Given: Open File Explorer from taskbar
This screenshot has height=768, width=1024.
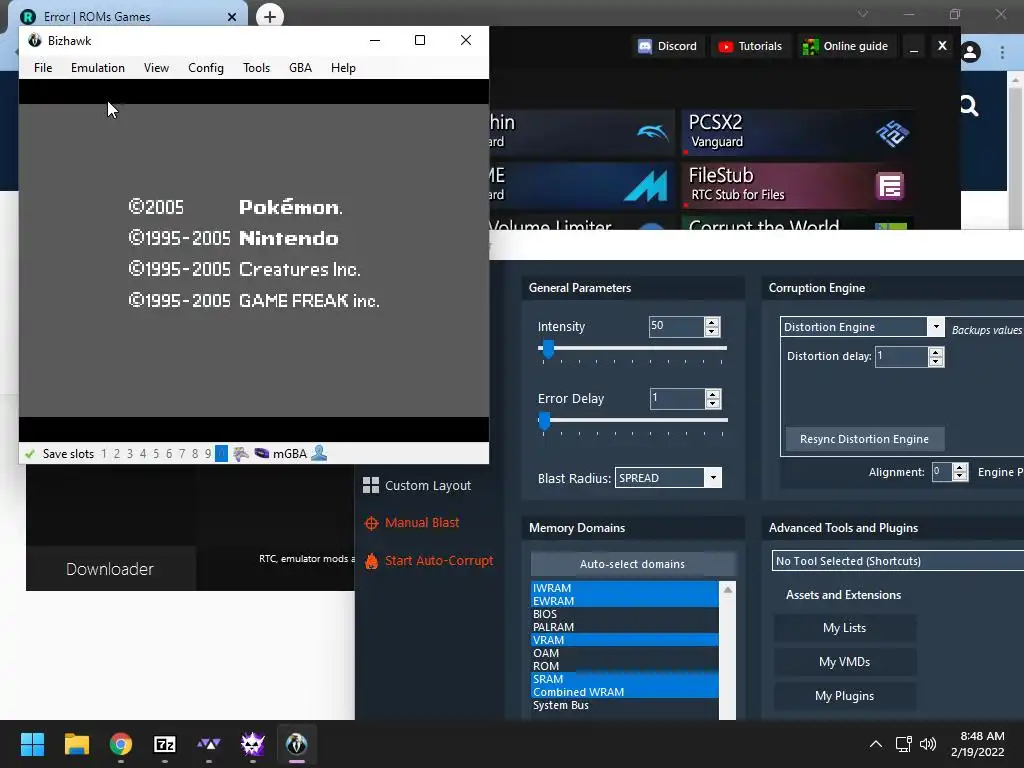Looking at the screenshot, I should 76,744.
